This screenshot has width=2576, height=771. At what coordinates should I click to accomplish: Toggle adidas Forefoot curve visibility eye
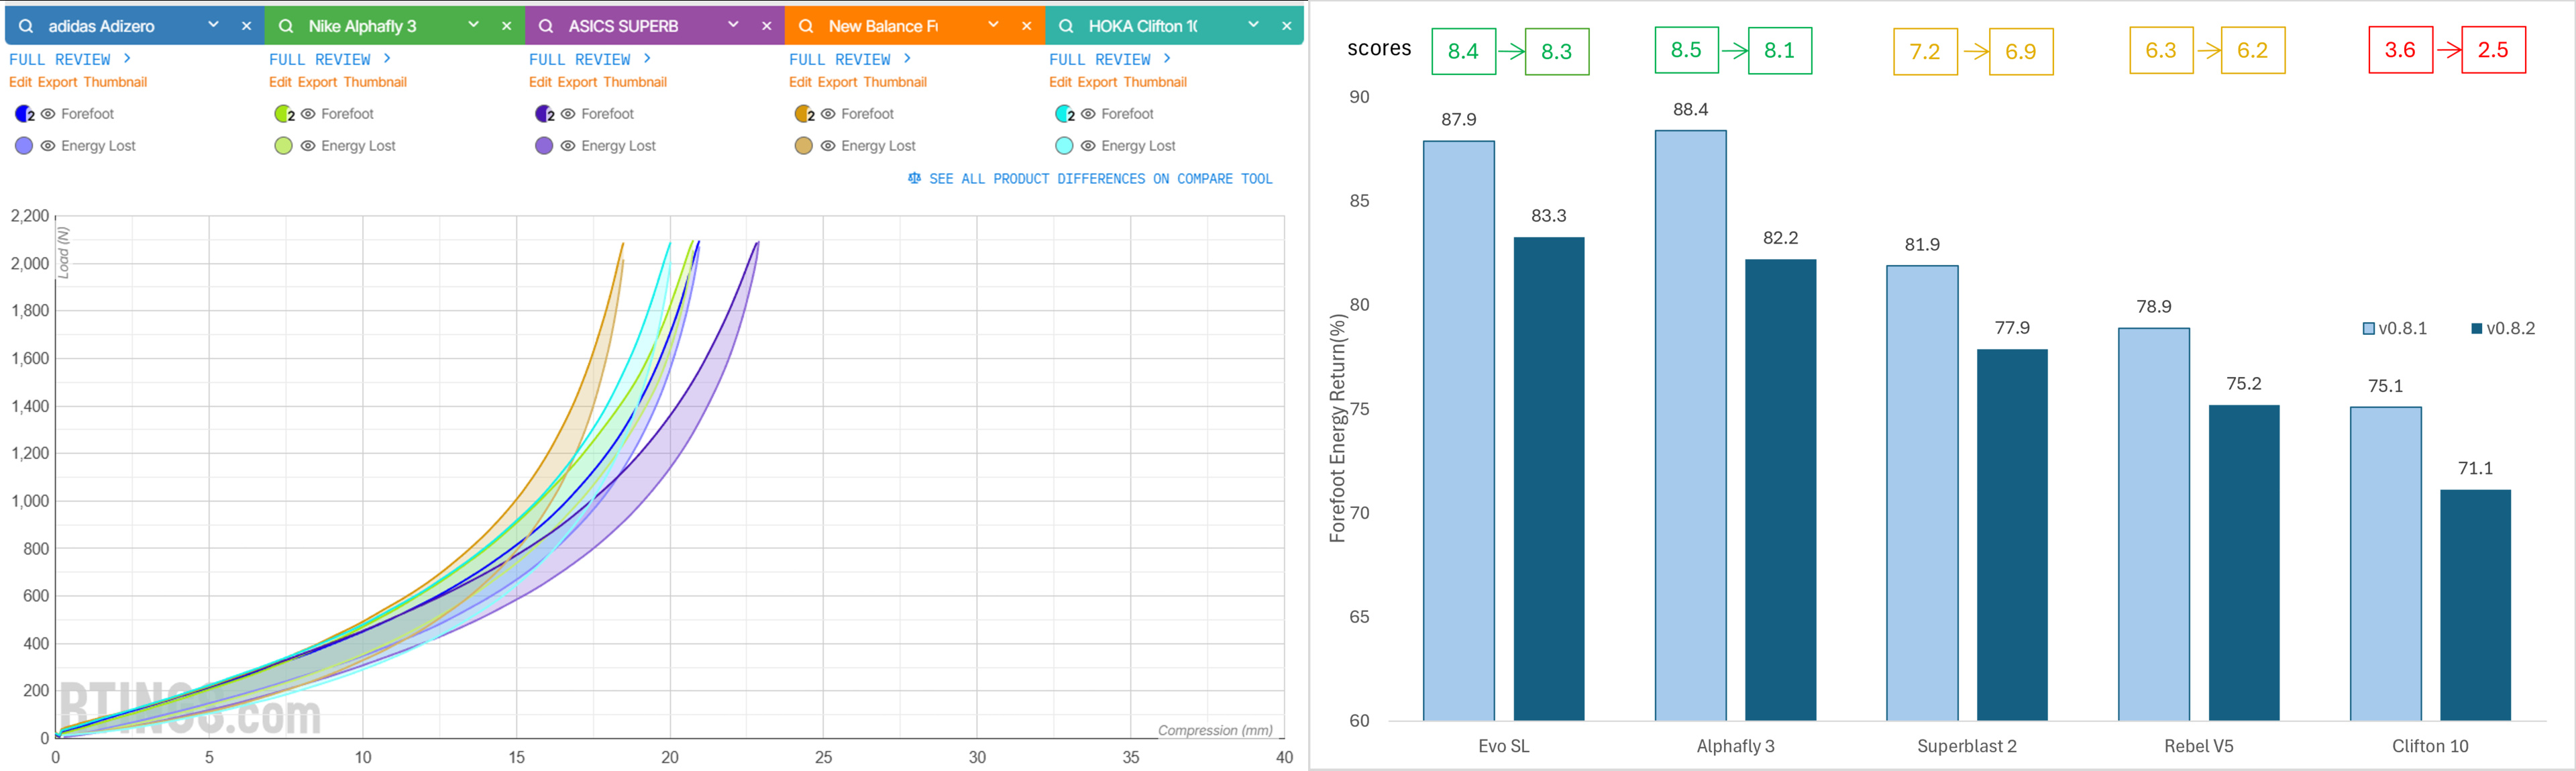point(48,114)
